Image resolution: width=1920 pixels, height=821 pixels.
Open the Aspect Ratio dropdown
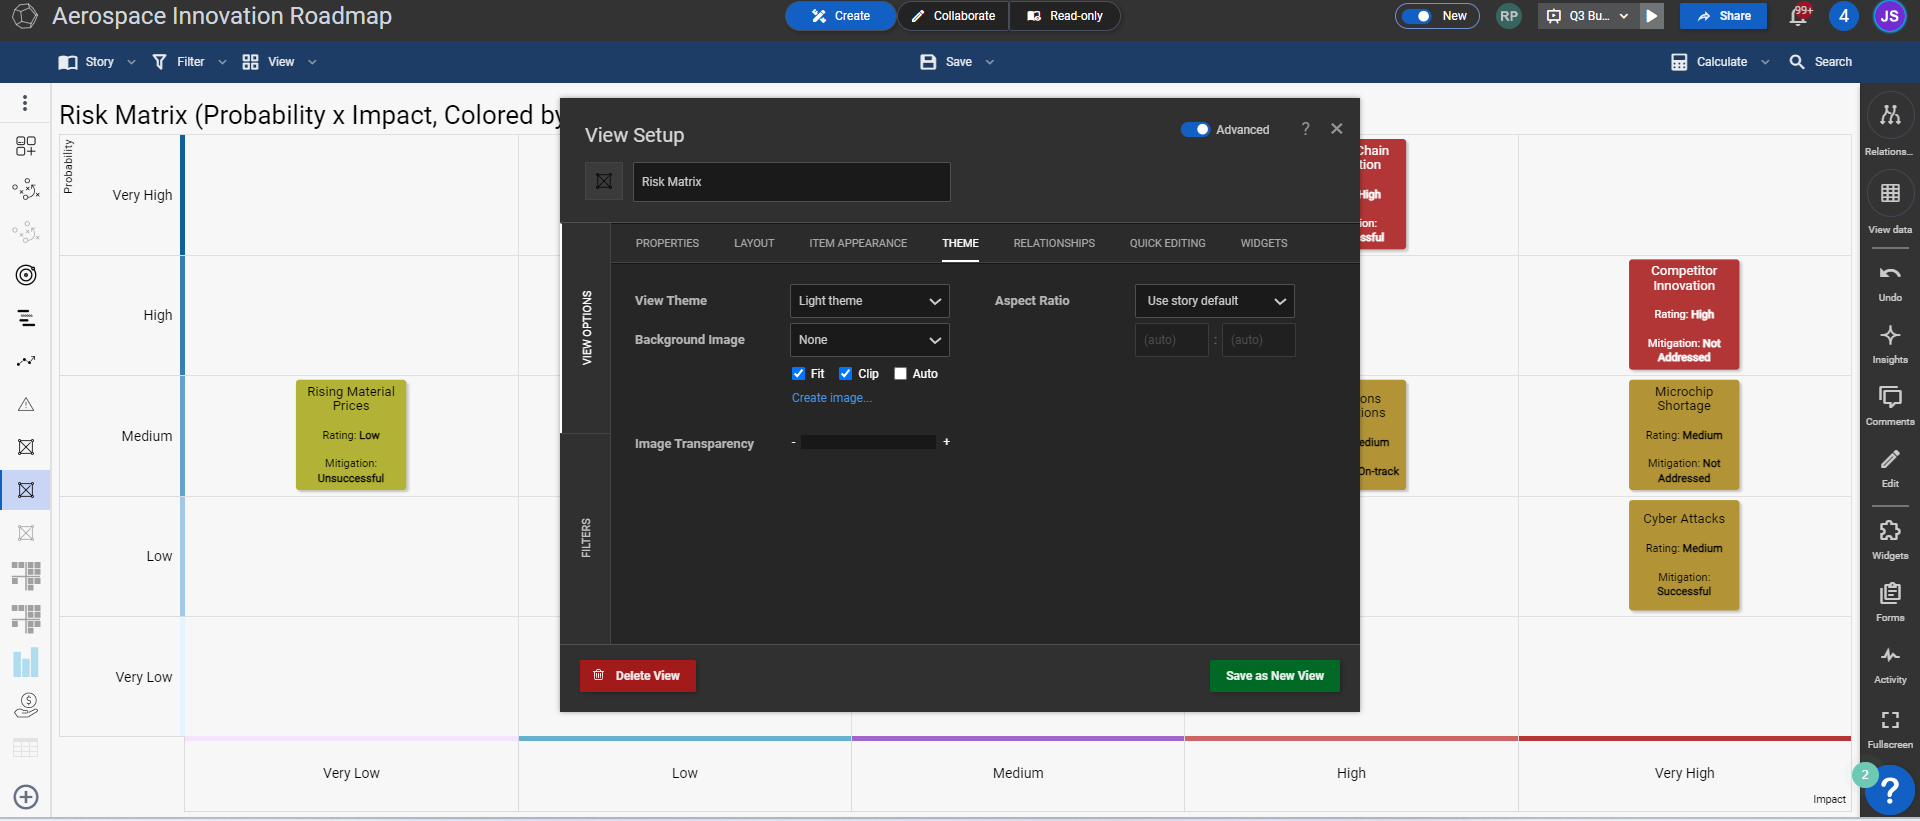click(x=1214, y=301)
